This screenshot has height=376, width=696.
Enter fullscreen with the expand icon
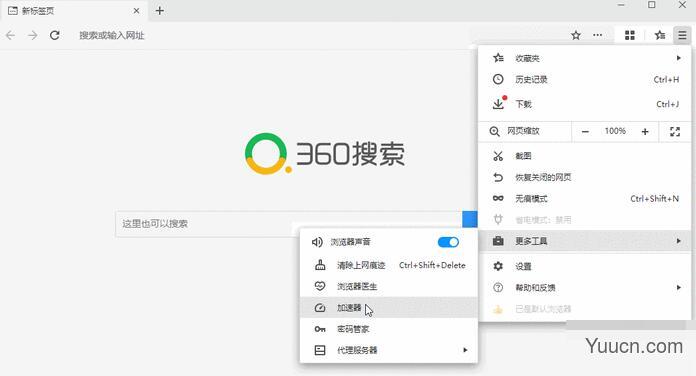675,131
